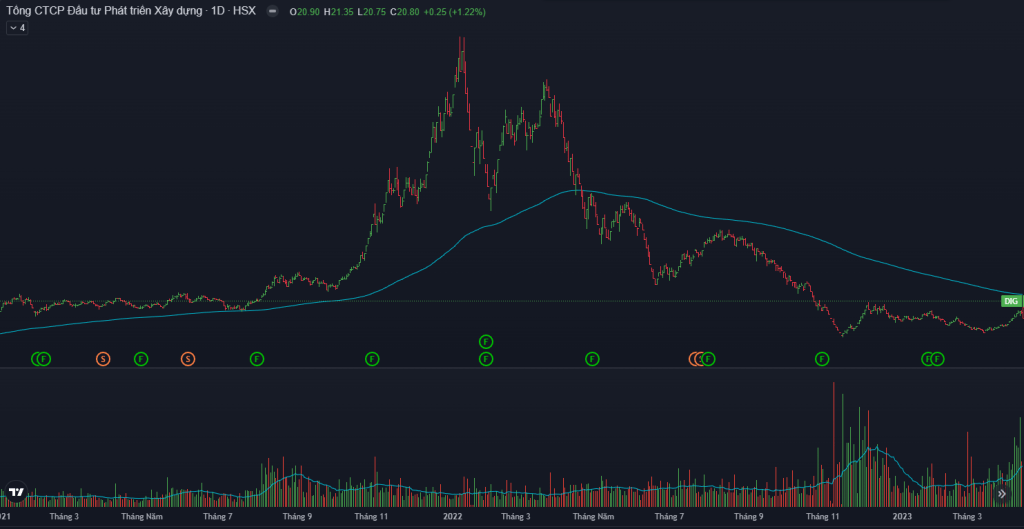This screenshot has height=529, width=1024.
Task: Click the 2023 label on the time axis
Action: tap(902, 517)
